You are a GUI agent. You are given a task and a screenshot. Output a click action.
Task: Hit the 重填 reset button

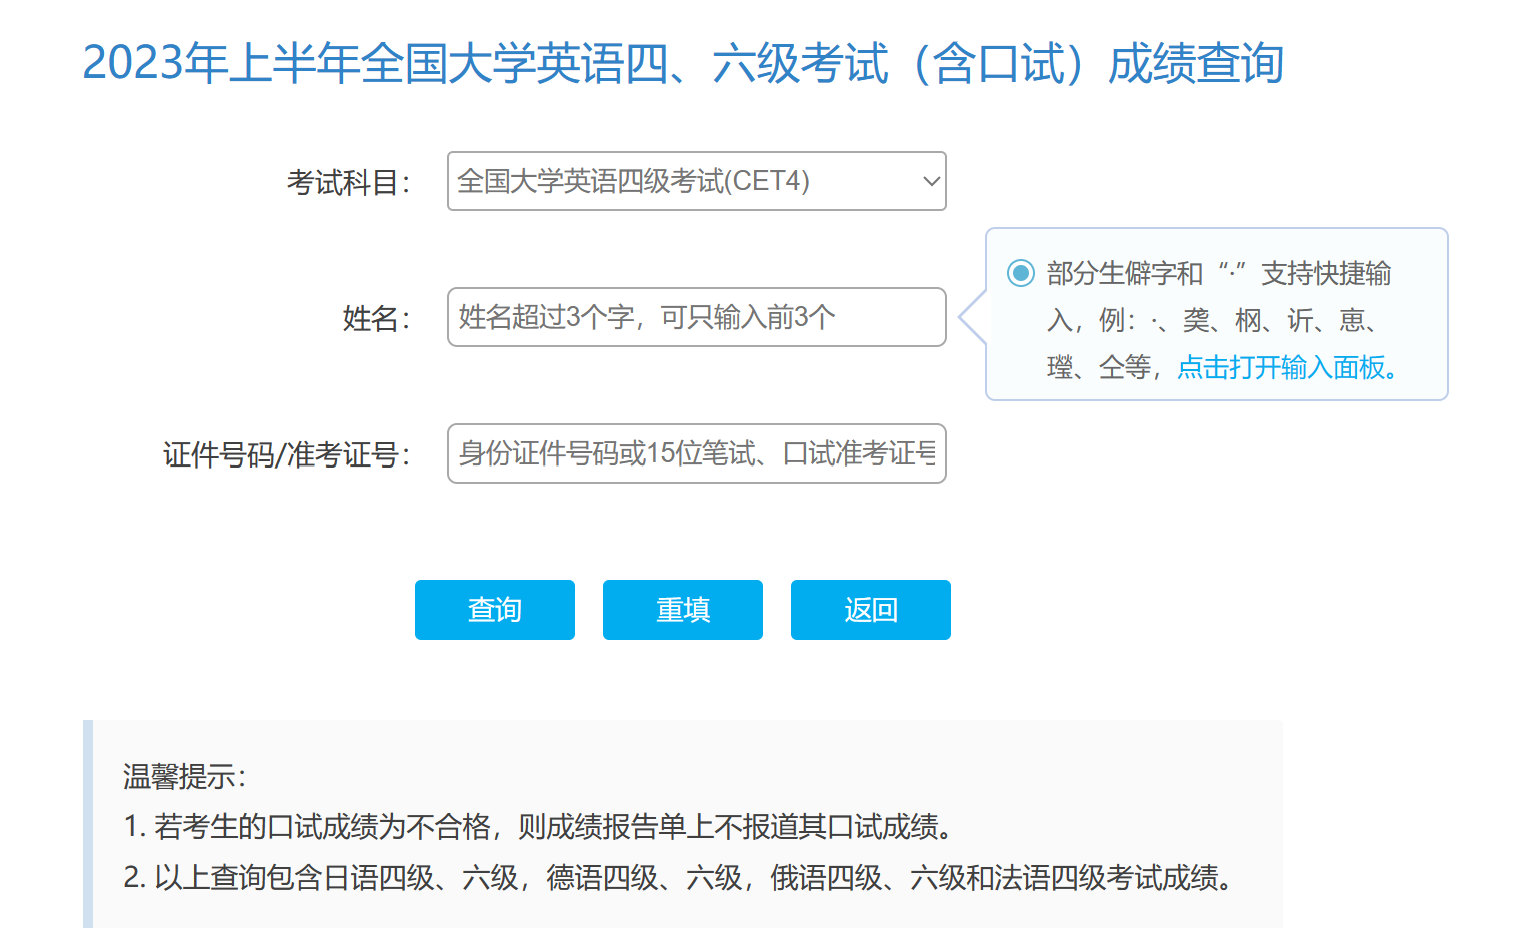coord(682,610)
